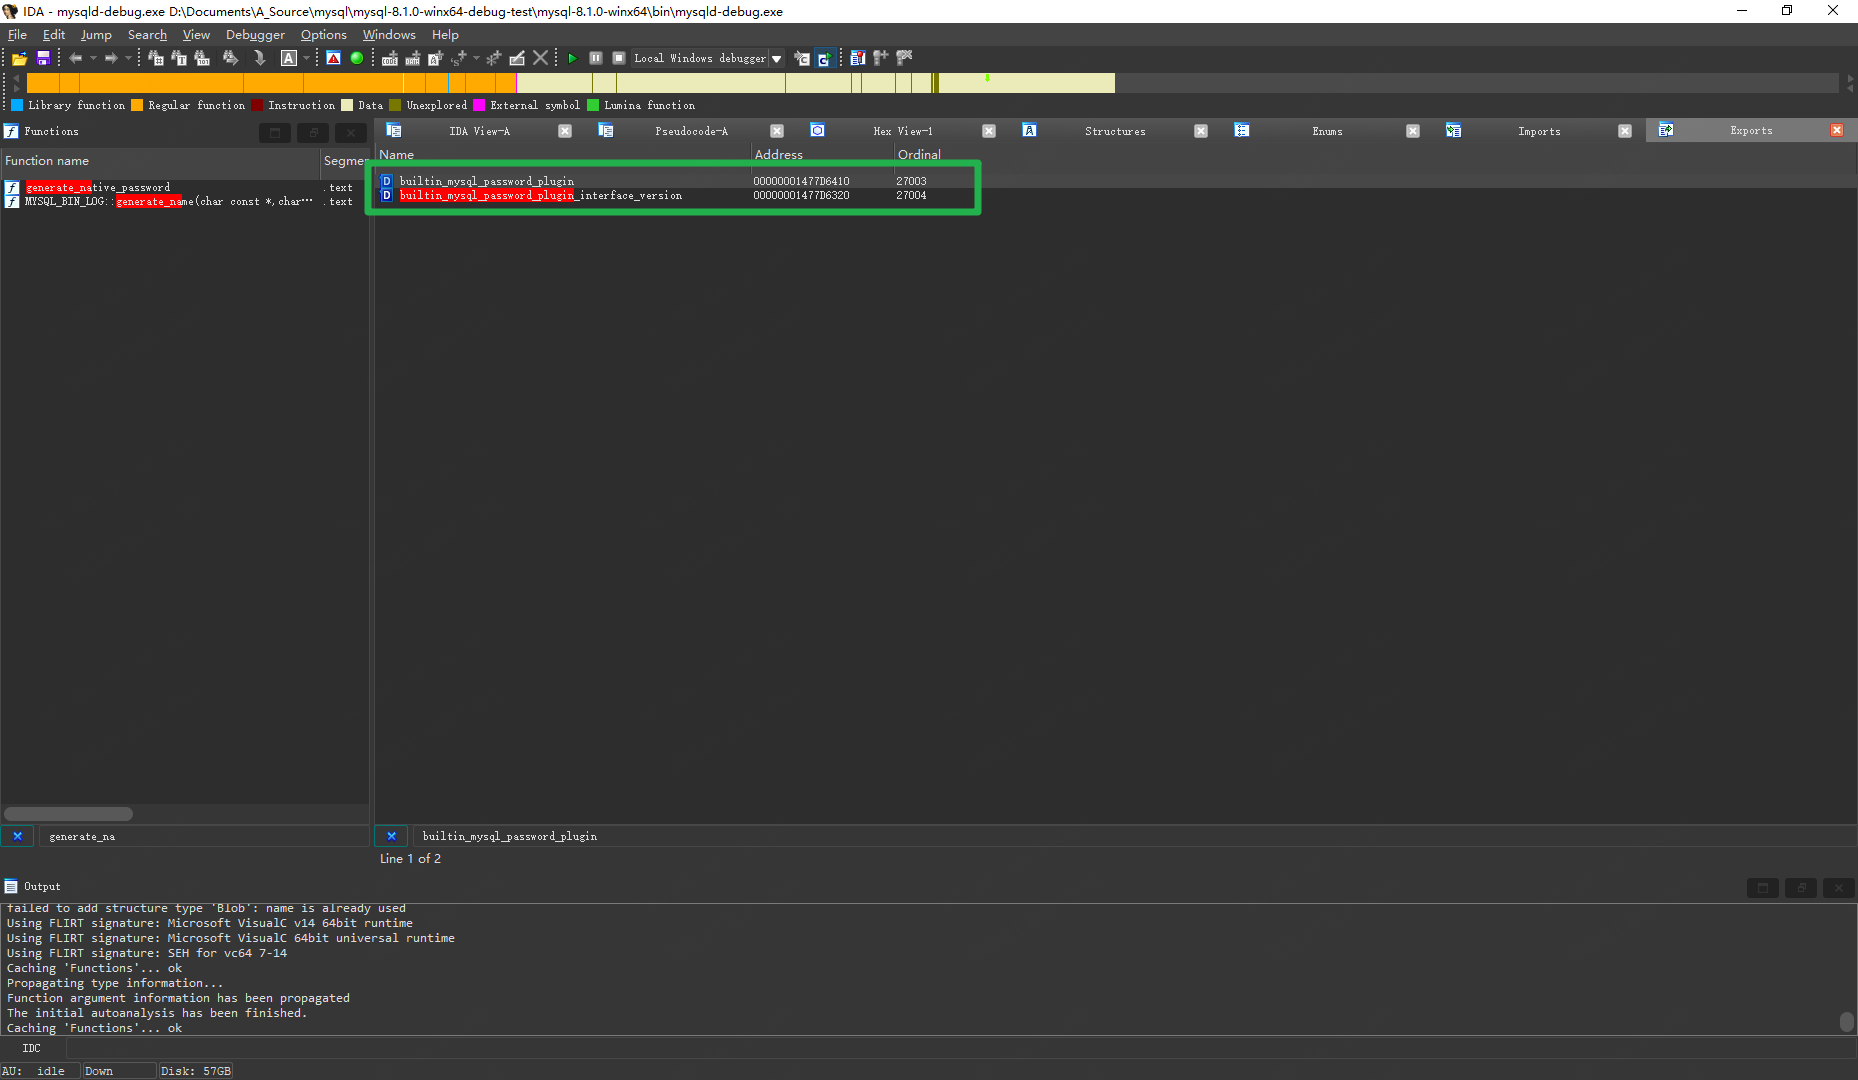Click the green circle status indicator
This screenshot has height=1080, width=1858.
coord(357,58)
